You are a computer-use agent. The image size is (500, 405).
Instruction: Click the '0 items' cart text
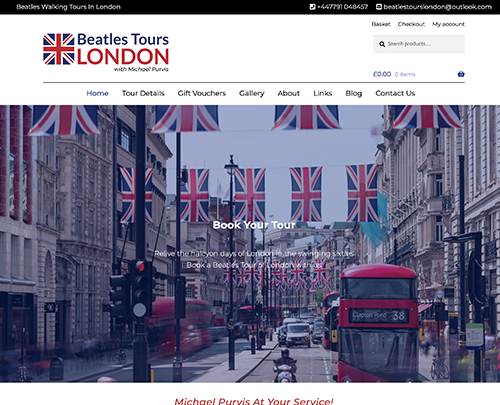[x=405, y=74]
